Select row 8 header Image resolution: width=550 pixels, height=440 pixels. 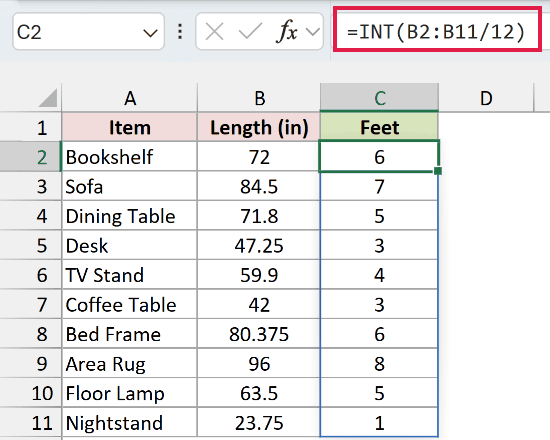(31, 334)
